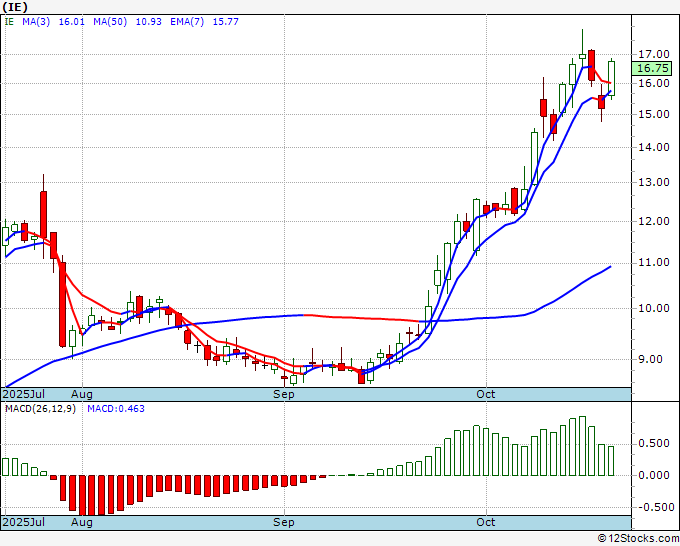Click Sep on the MACD axis

[284, 522]
